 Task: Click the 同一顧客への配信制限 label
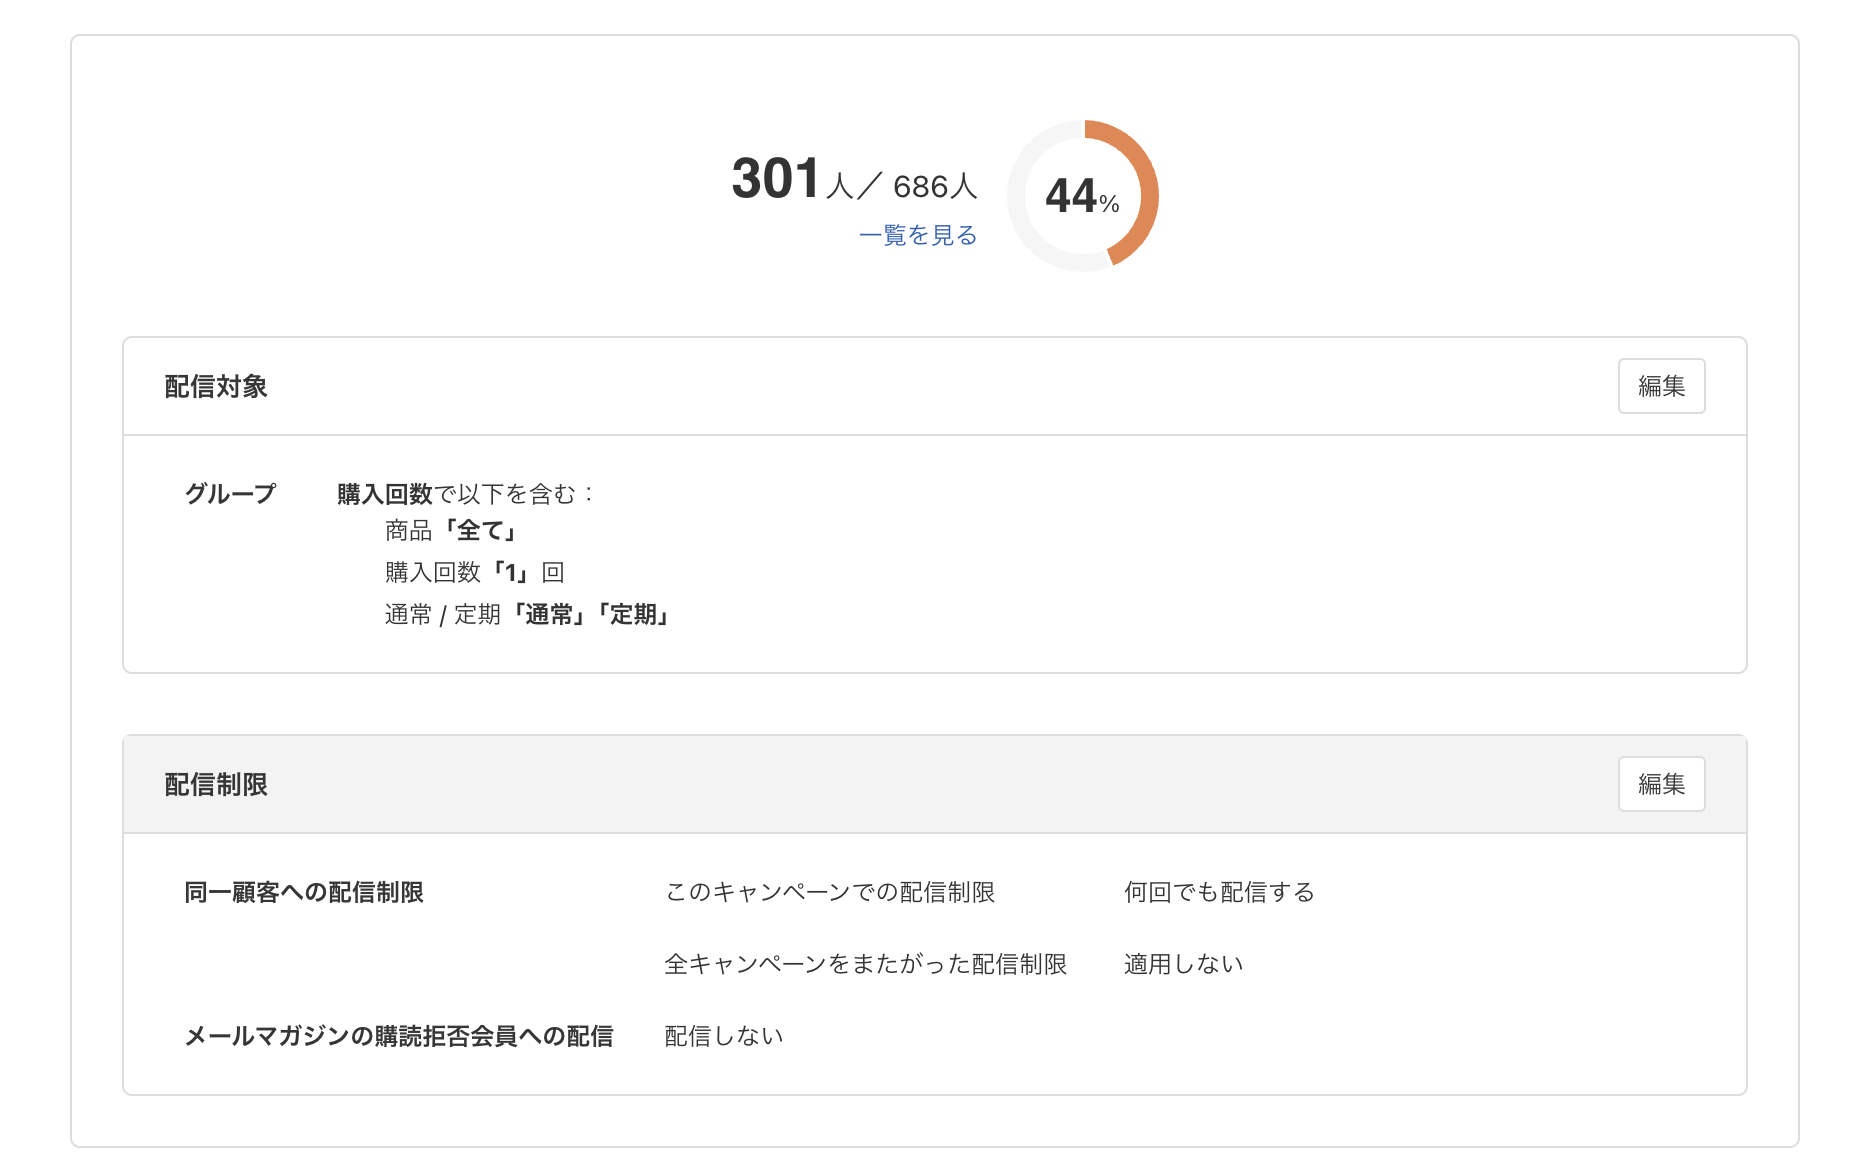click(303, 891)
